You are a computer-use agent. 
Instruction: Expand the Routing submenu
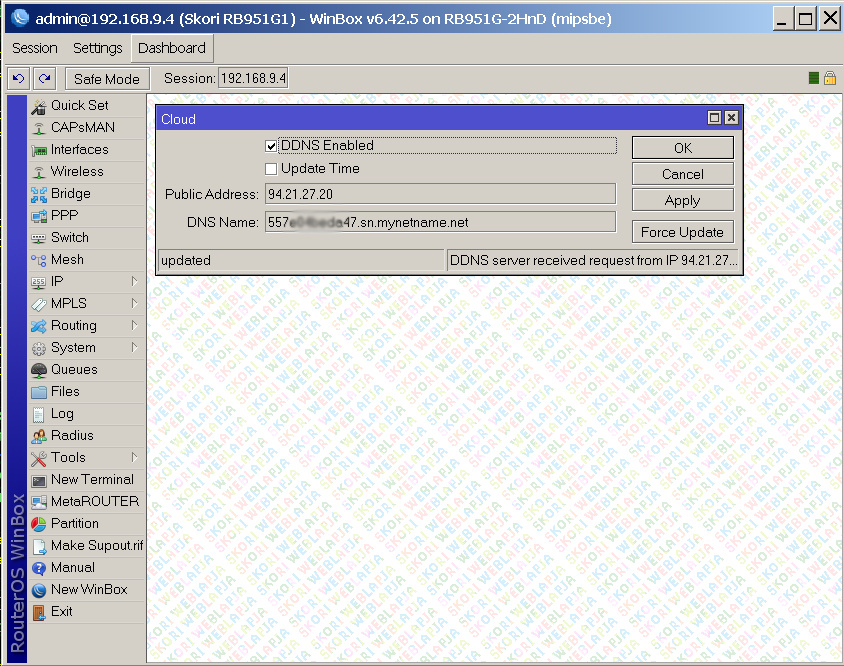(134, 326)
